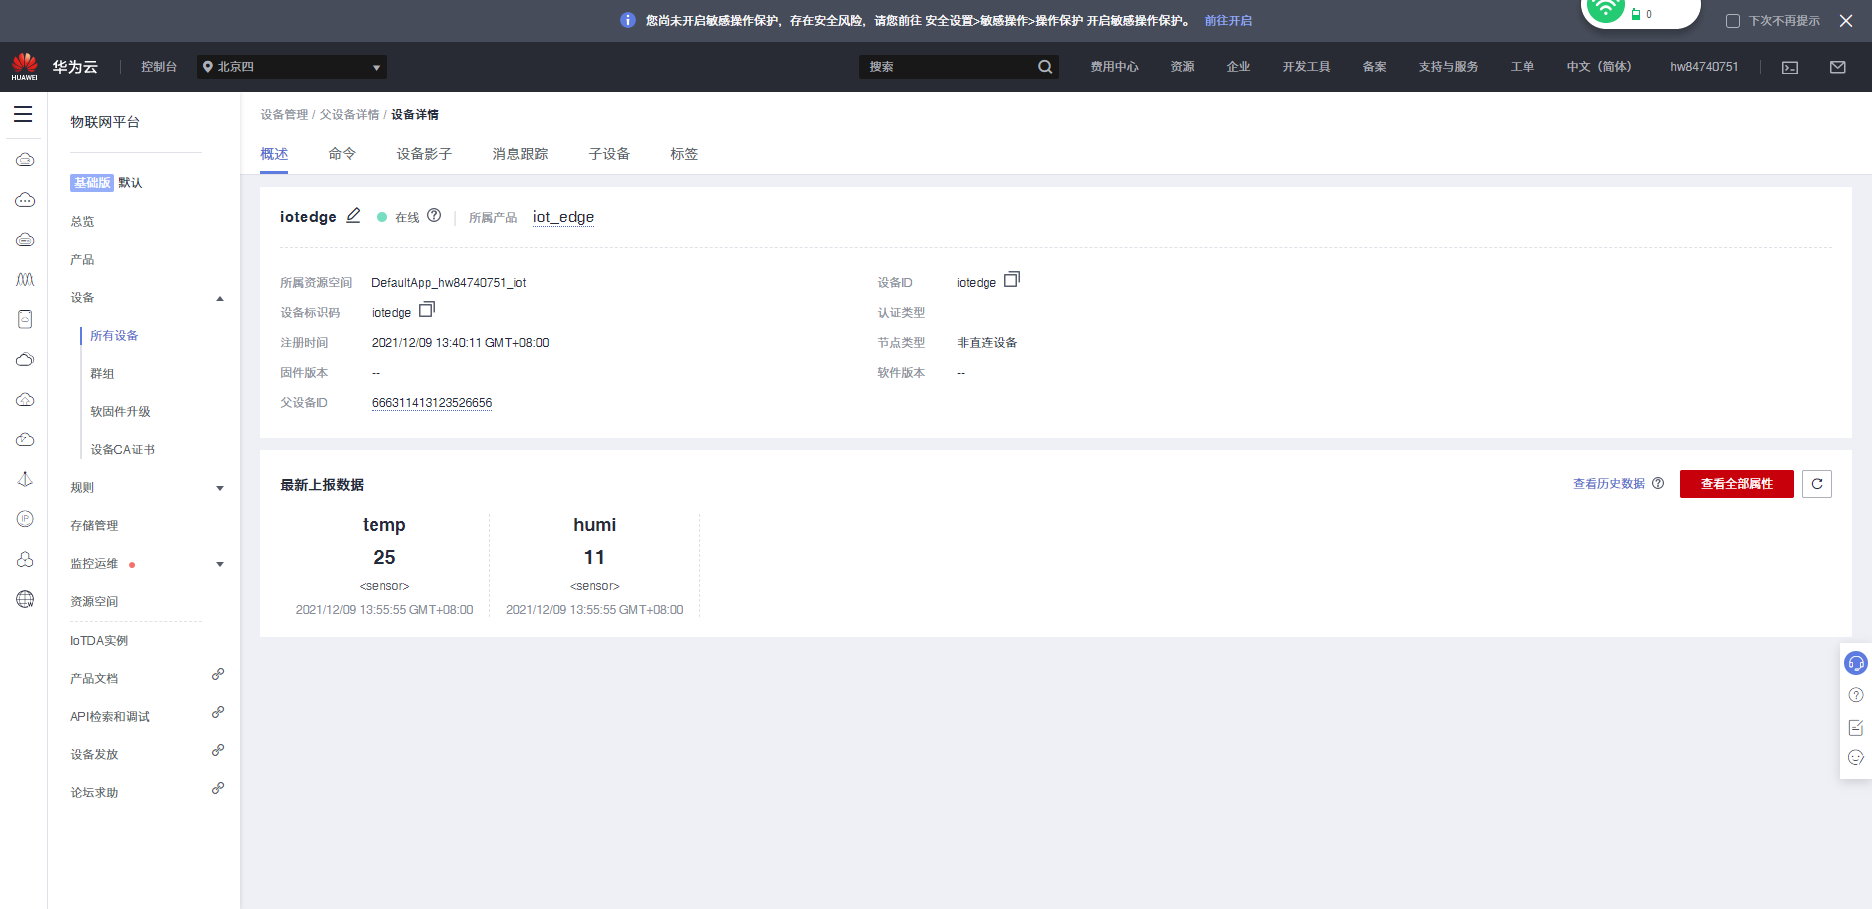Click the Huawei Cloud logo
The width and height of the screenshot is (1872, 909).
[x=25, y=67]
